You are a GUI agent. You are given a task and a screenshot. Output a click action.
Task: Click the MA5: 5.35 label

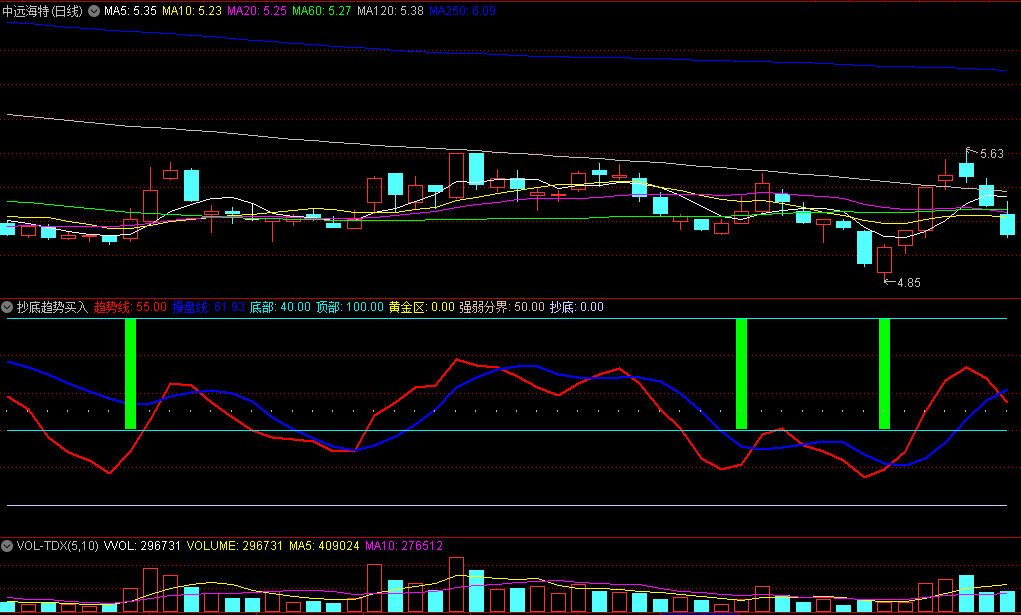(130, 10)
